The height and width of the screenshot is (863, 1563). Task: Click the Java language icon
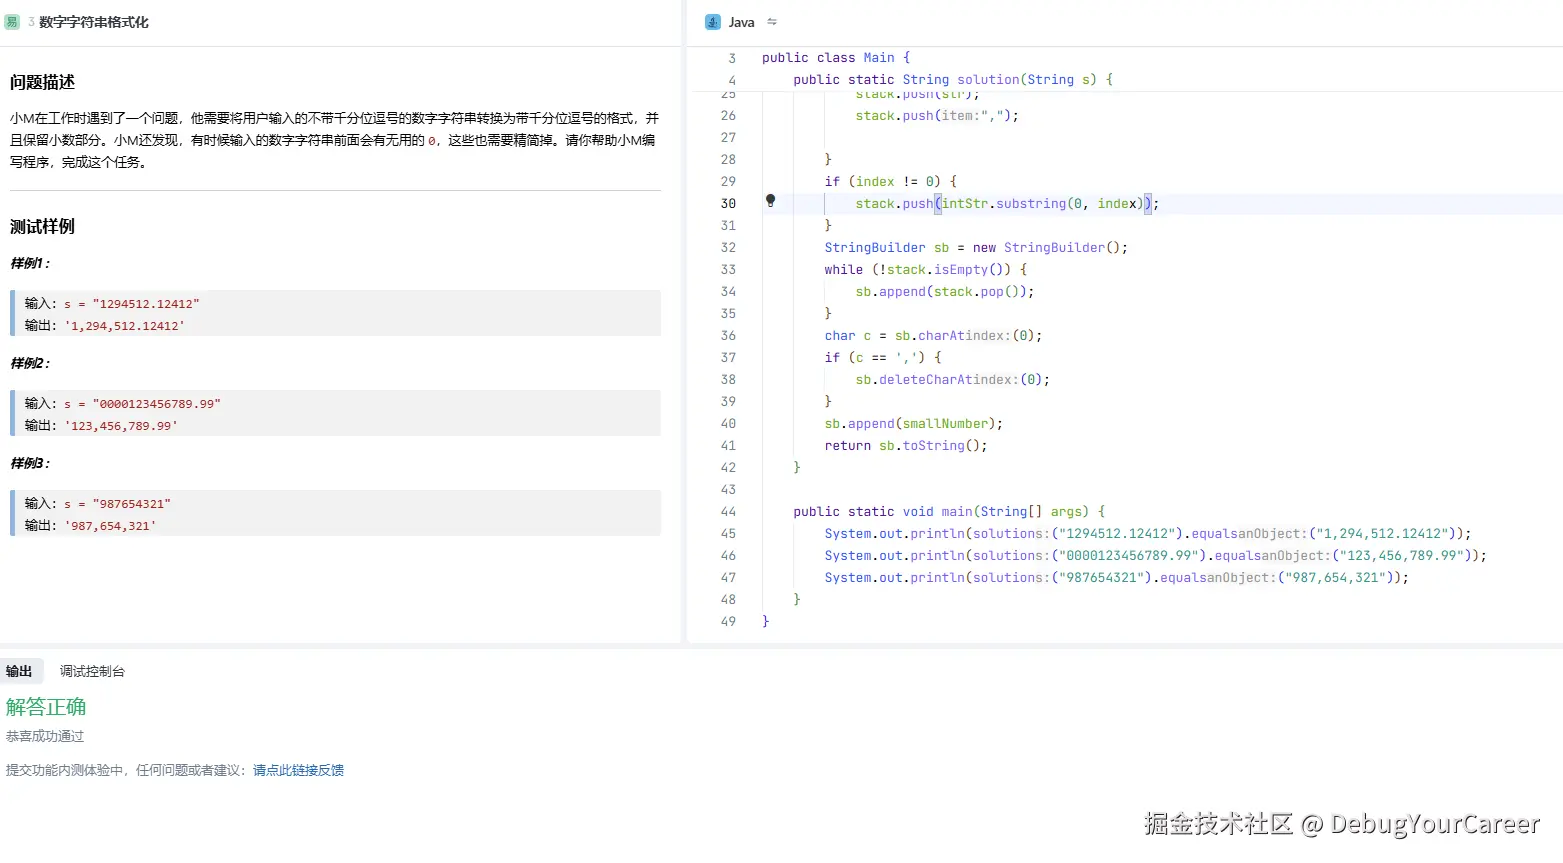[x=712, y=21]
